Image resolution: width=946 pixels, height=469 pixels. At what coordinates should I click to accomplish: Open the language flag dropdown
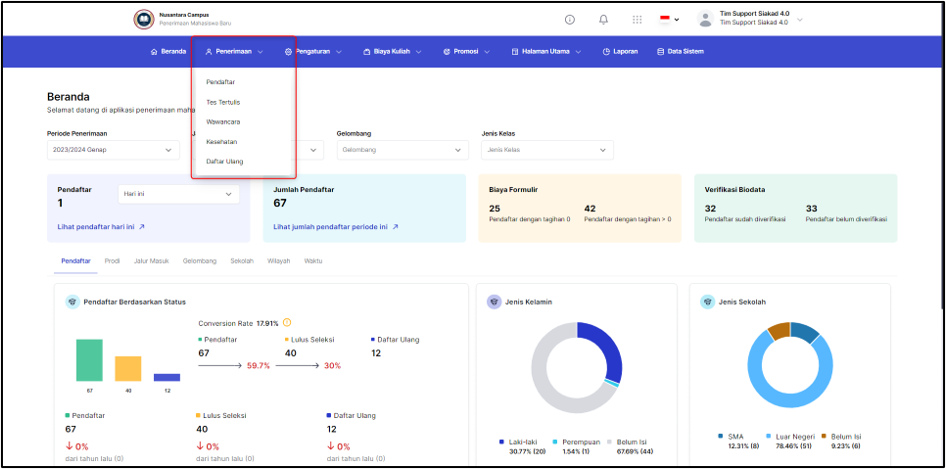click(668, 19)
